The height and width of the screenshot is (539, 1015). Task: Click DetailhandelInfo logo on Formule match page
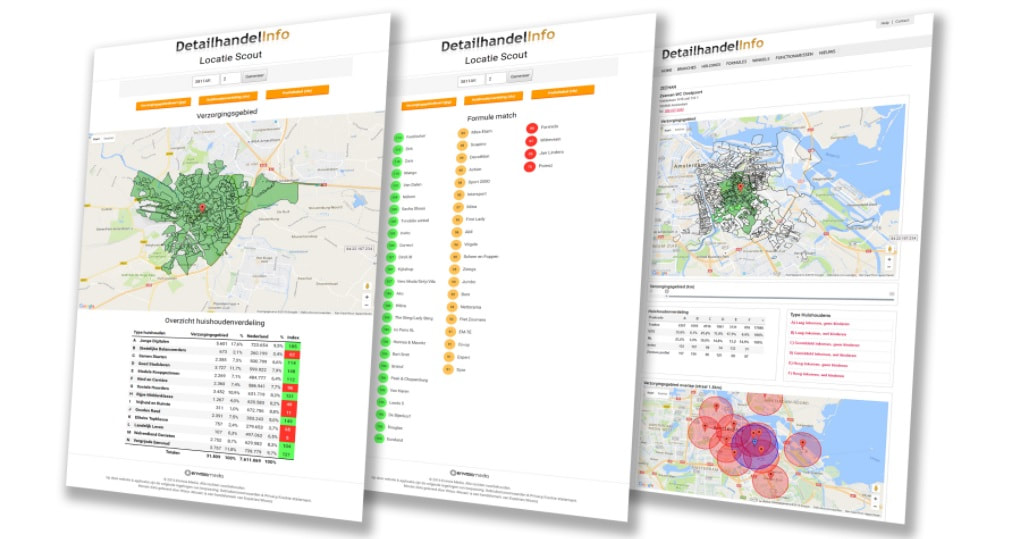point(498,41)
